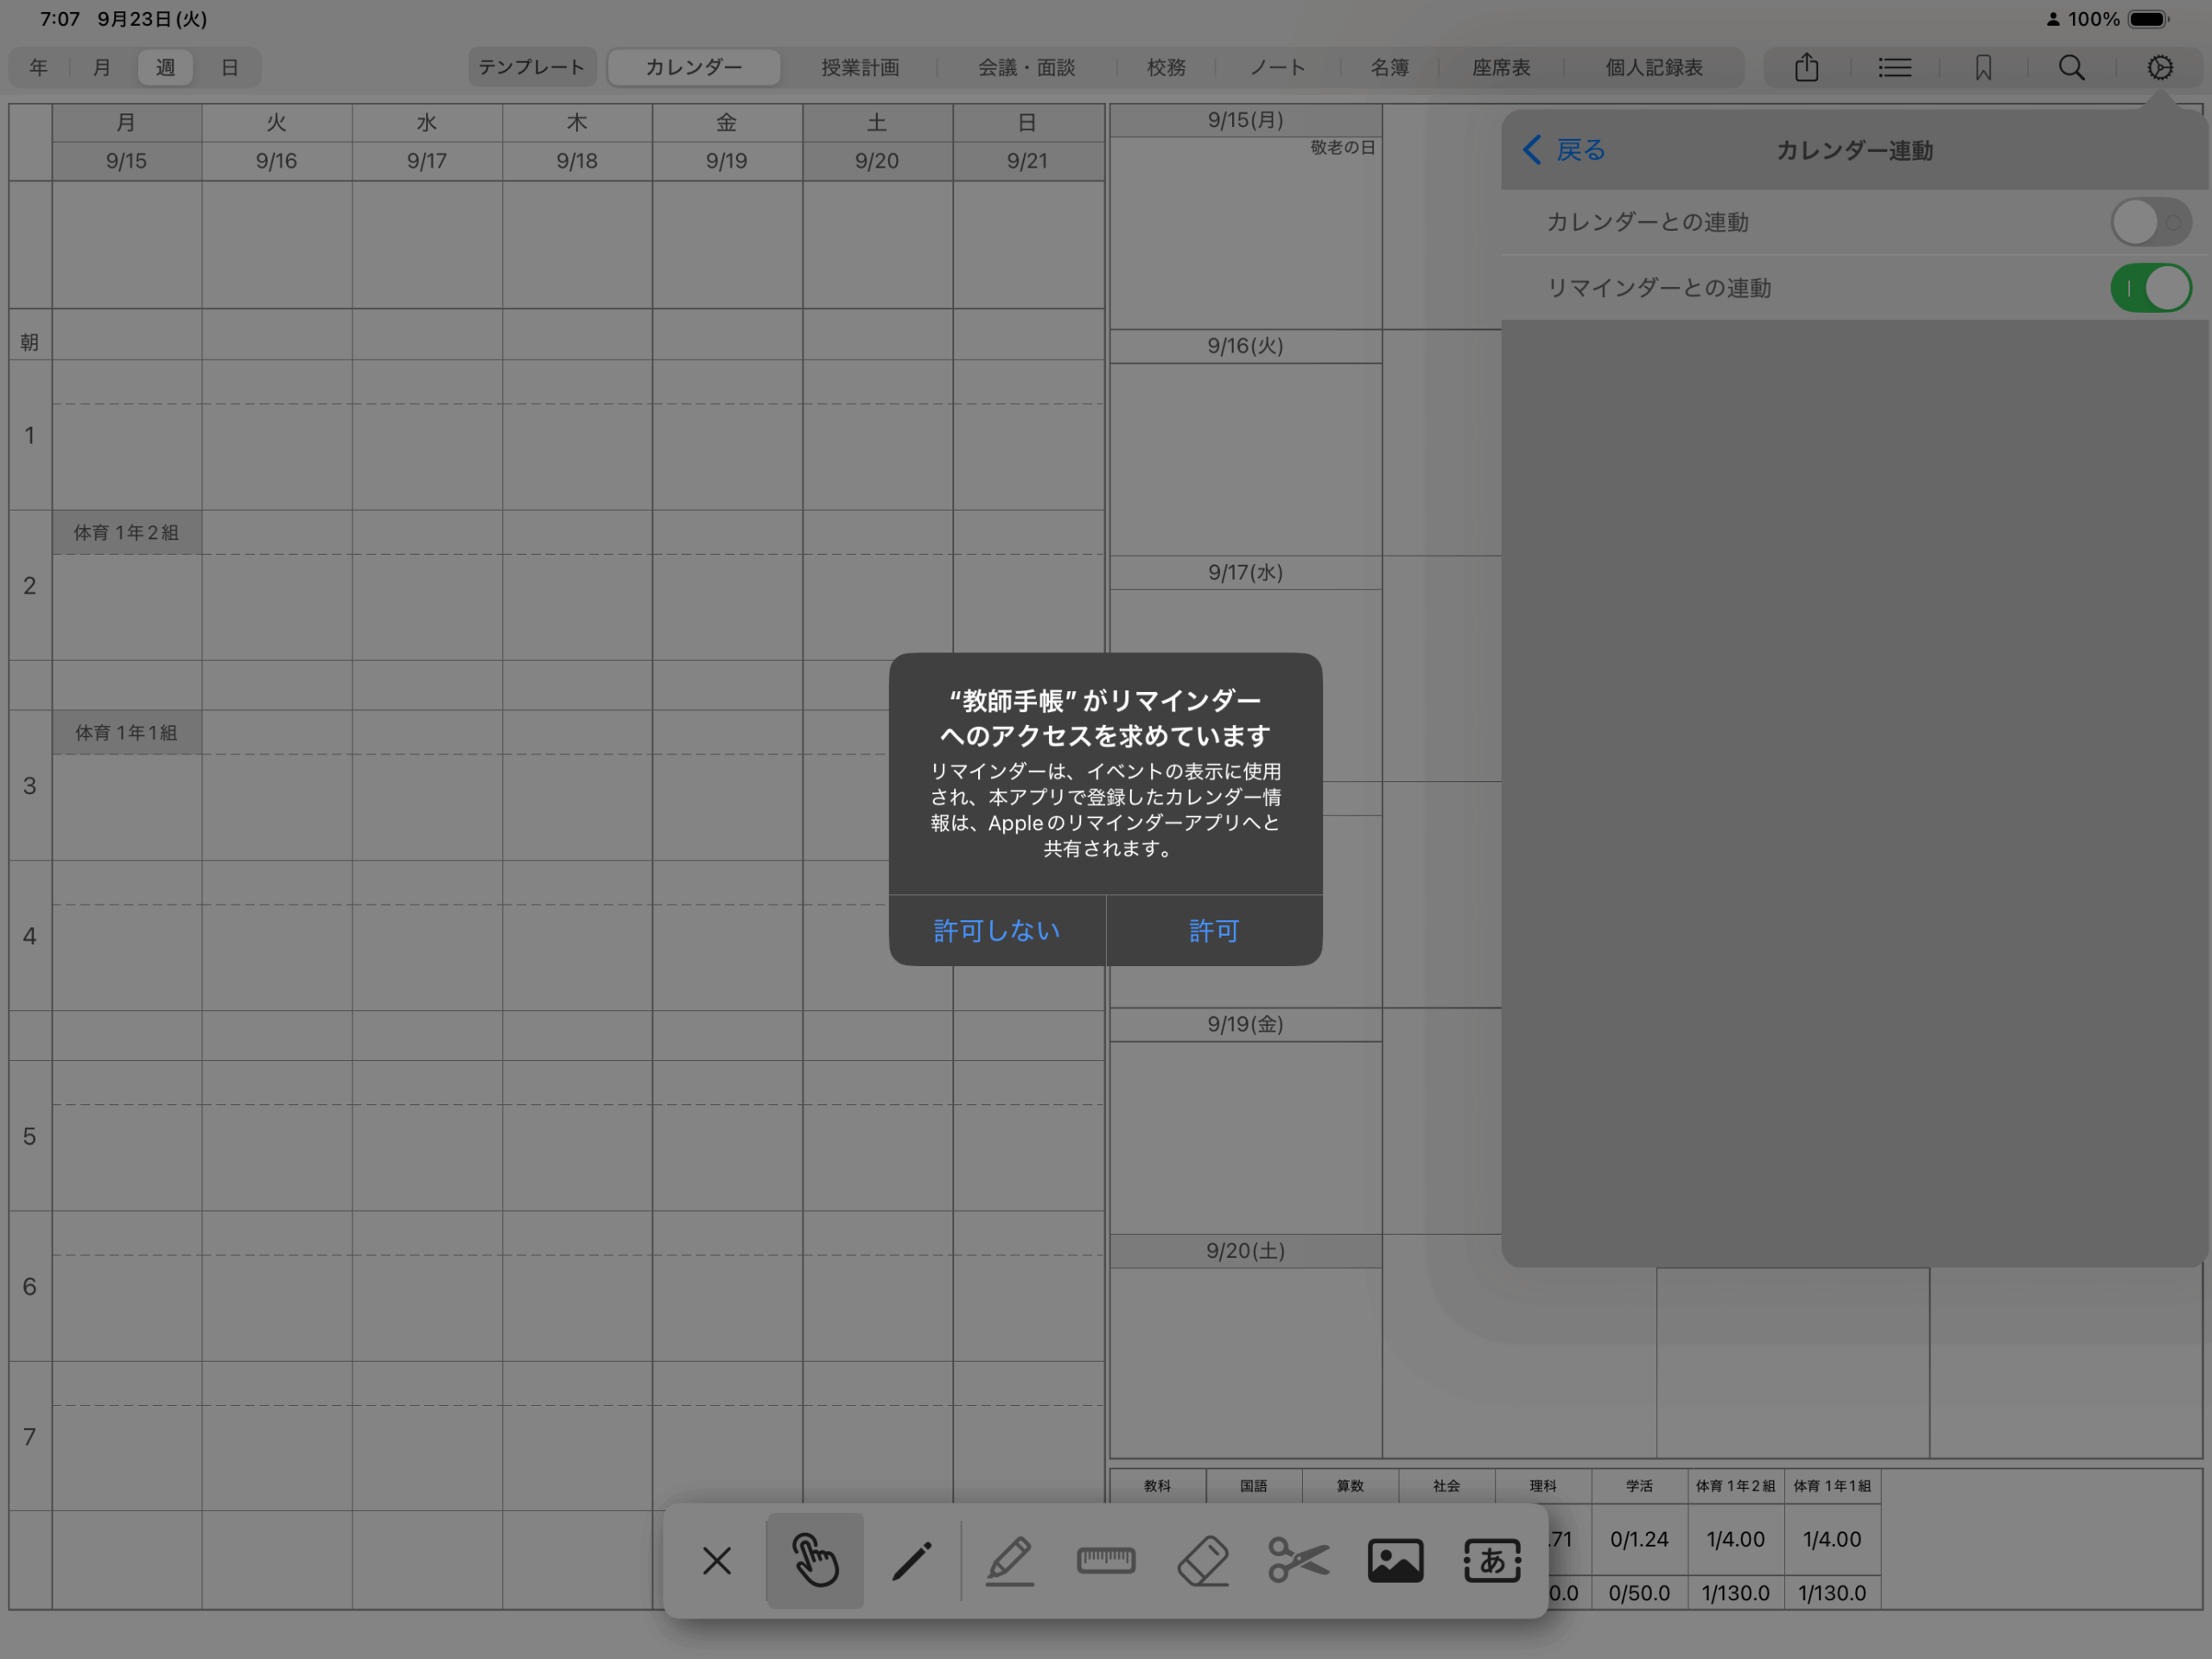Go back with 戻る chevron
This screenshot has height=1659, width=2212.
[1564, 150]
